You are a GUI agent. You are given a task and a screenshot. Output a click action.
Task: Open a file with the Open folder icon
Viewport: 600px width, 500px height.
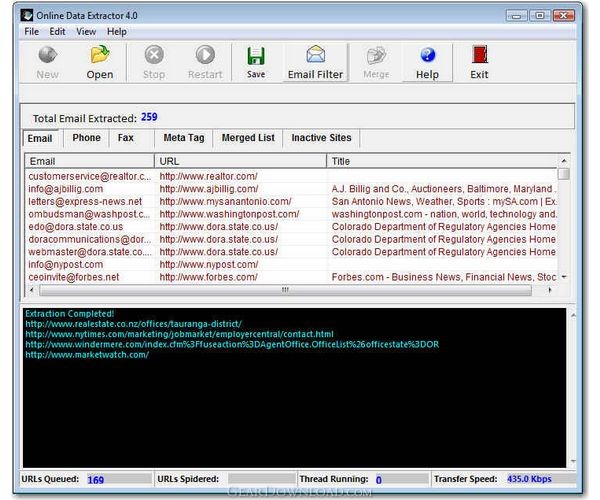pyautogui.click(x=100, y=54)
